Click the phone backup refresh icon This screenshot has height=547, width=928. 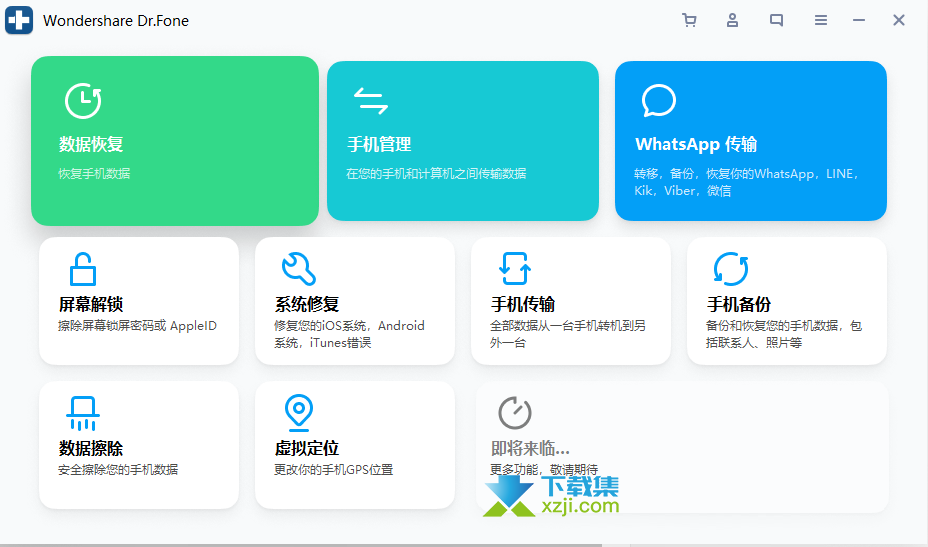[731, 269]
